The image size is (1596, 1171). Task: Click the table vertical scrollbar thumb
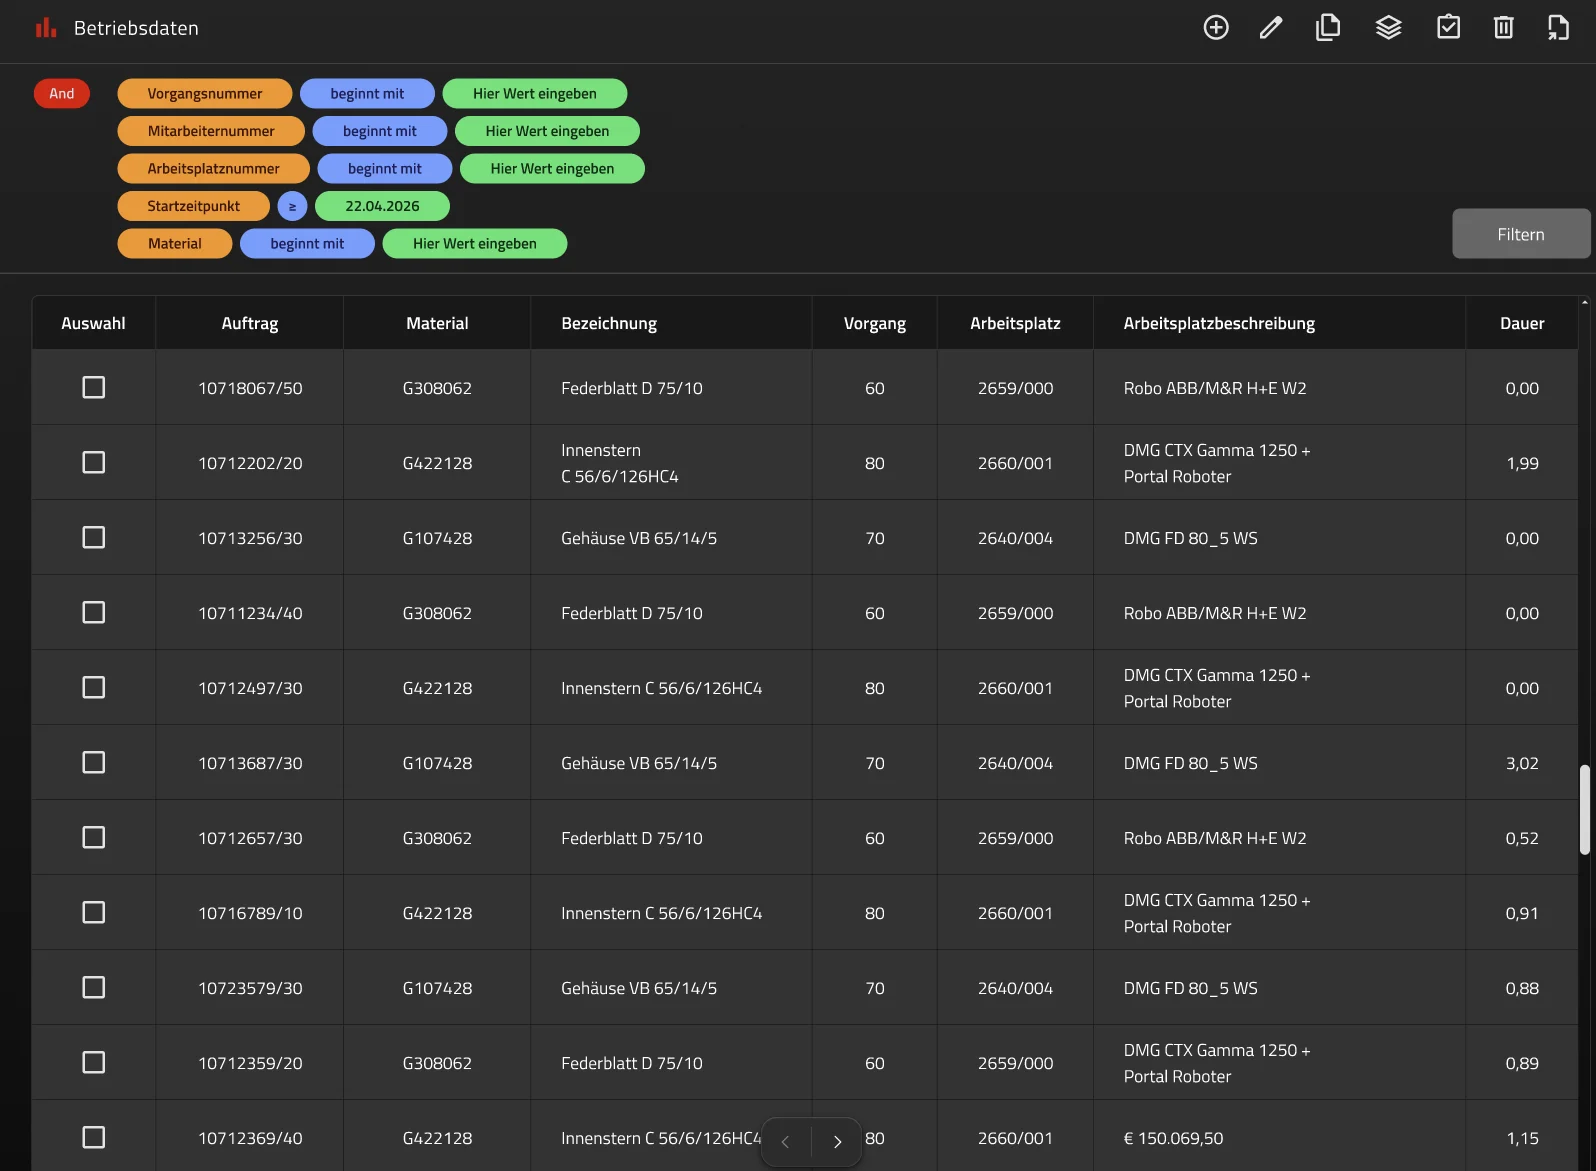coord(1585,810)
